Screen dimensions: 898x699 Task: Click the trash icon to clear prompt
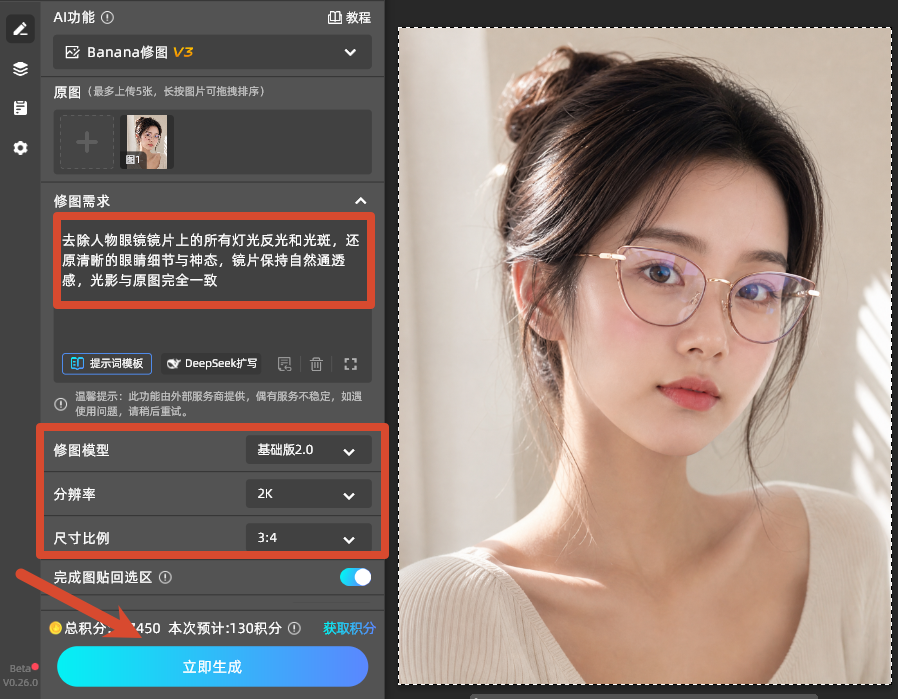coord(316,364)
